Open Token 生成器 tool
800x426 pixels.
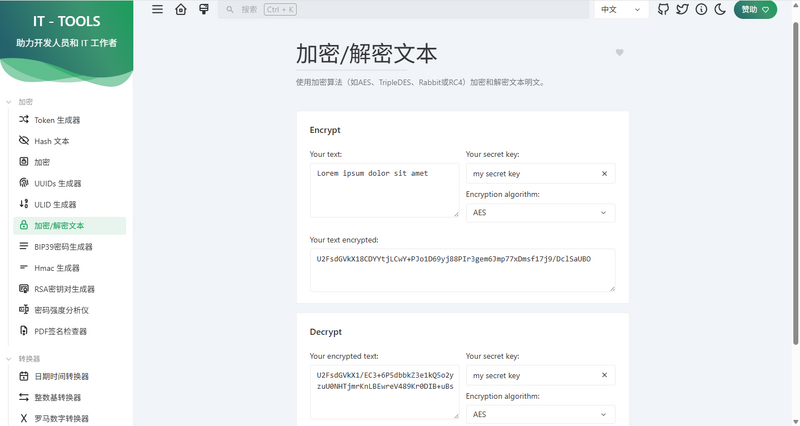pos(70,120)
